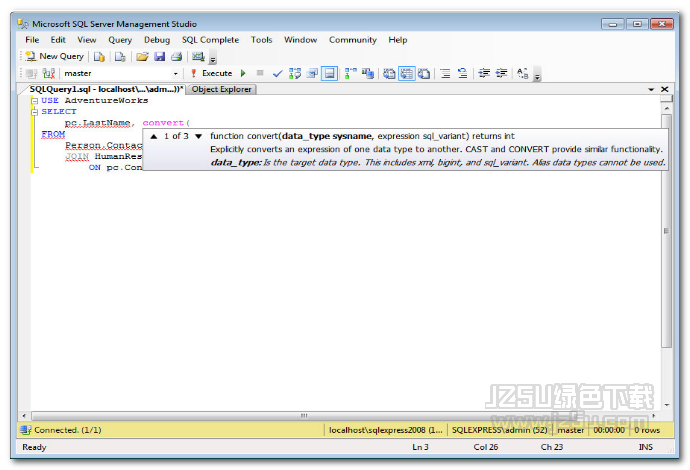This screenshot has height=470, width=690.
Task: Show previous convert overload with up arrow
Action: tap(154, 136)
